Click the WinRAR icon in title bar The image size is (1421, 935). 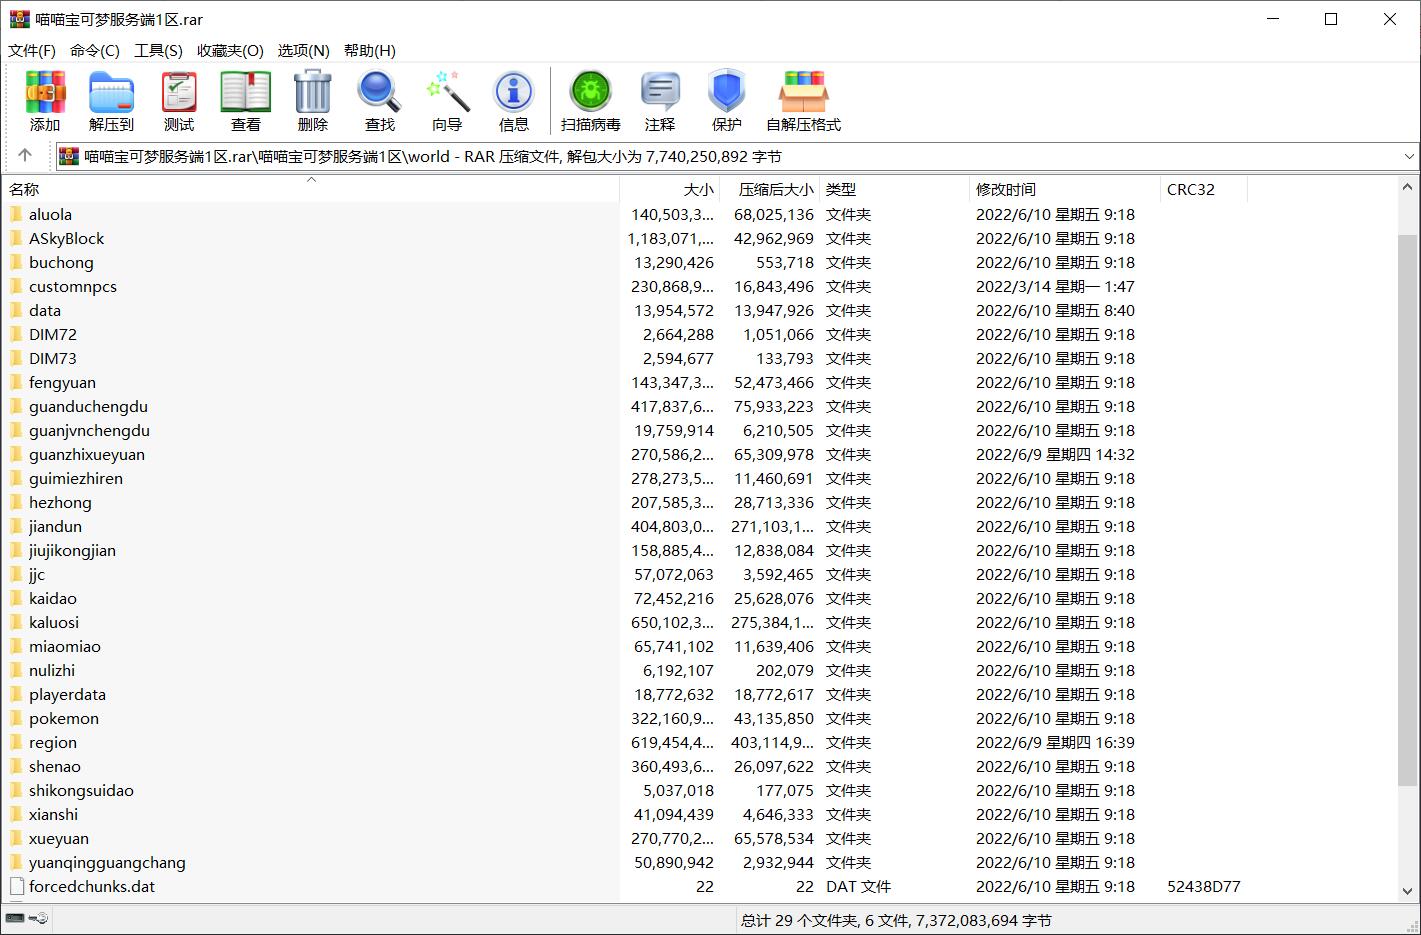pyautogui.click(x=20, y=19)
